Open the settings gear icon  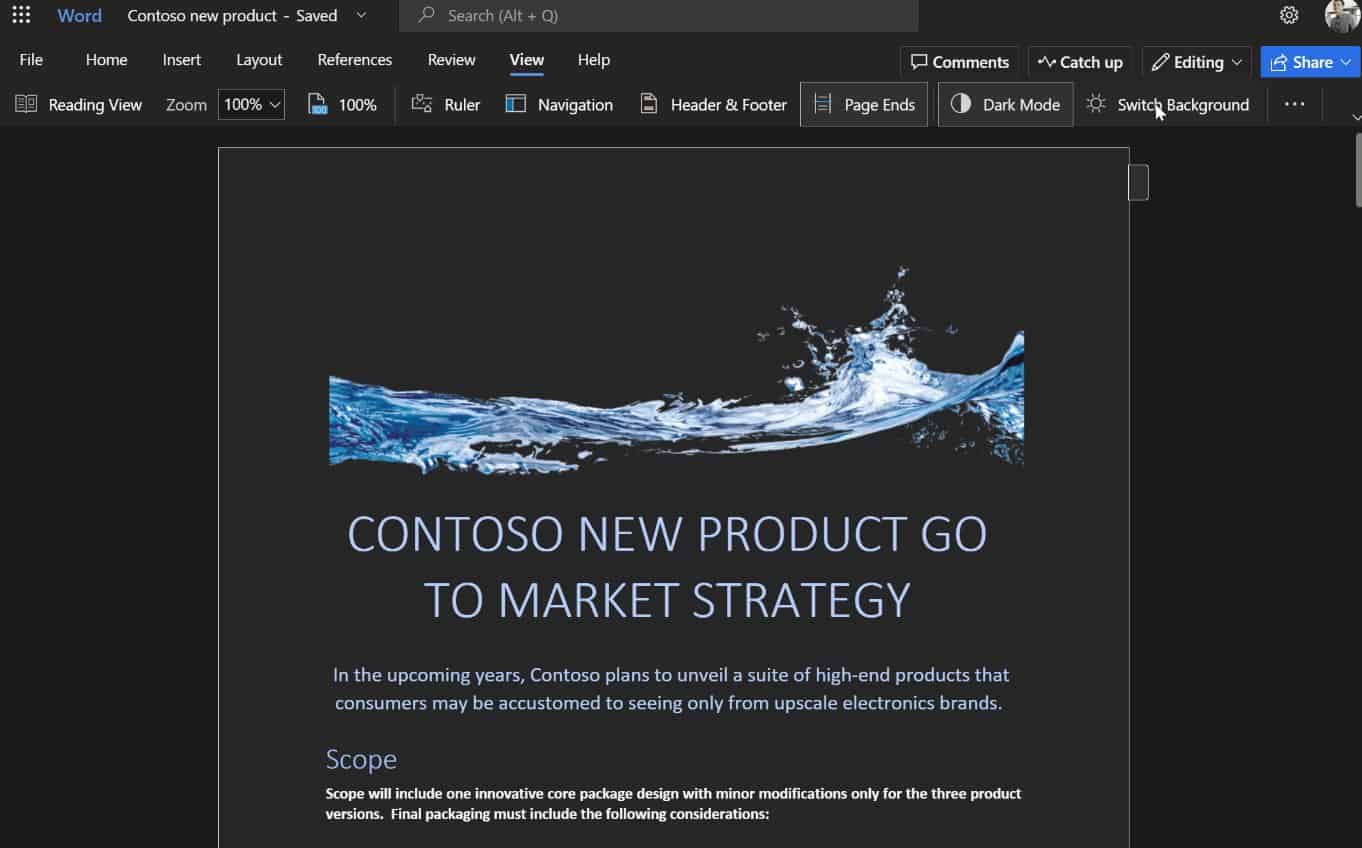tap(1289, 15)
